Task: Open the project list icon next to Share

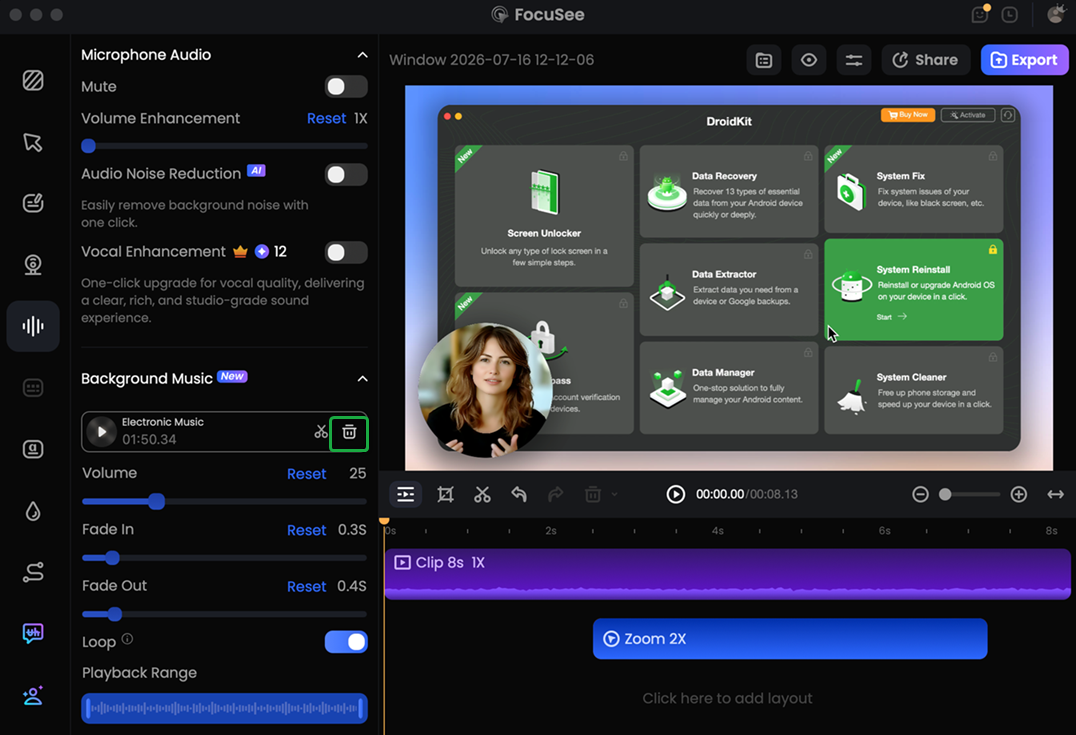Action: 764,60
